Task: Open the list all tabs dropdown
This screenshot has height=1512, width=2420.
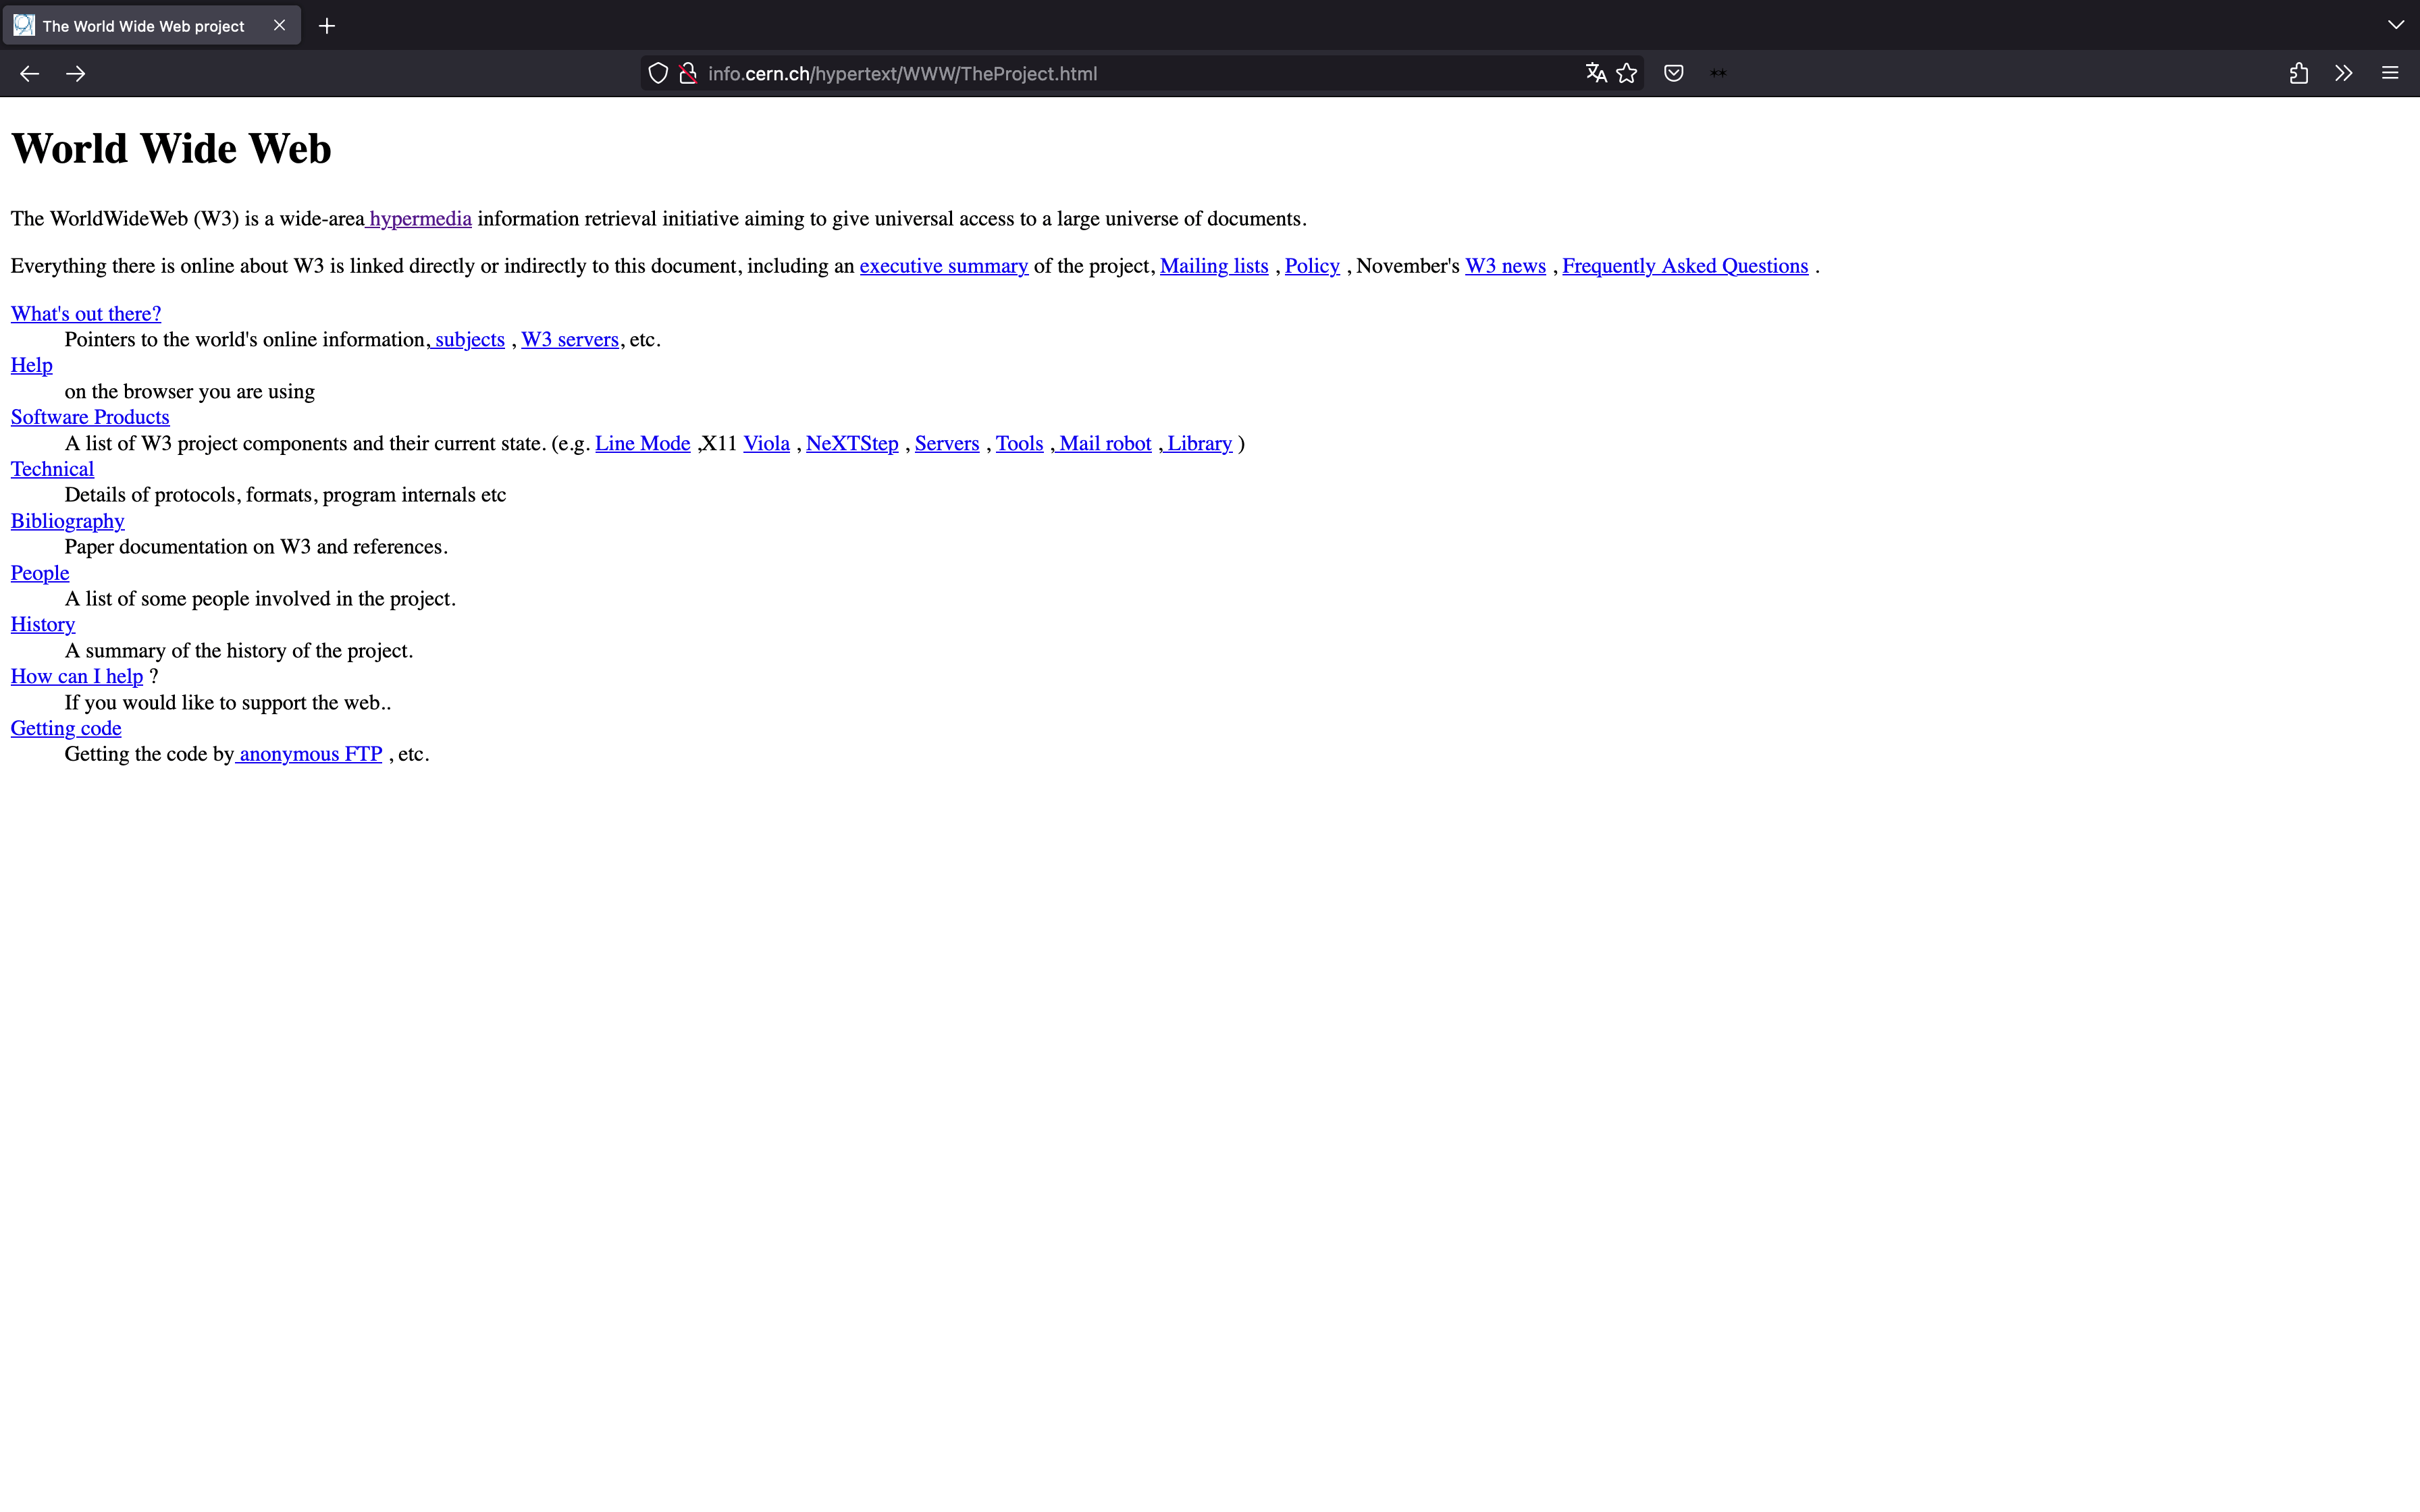Action: (x=2395, y=25)
